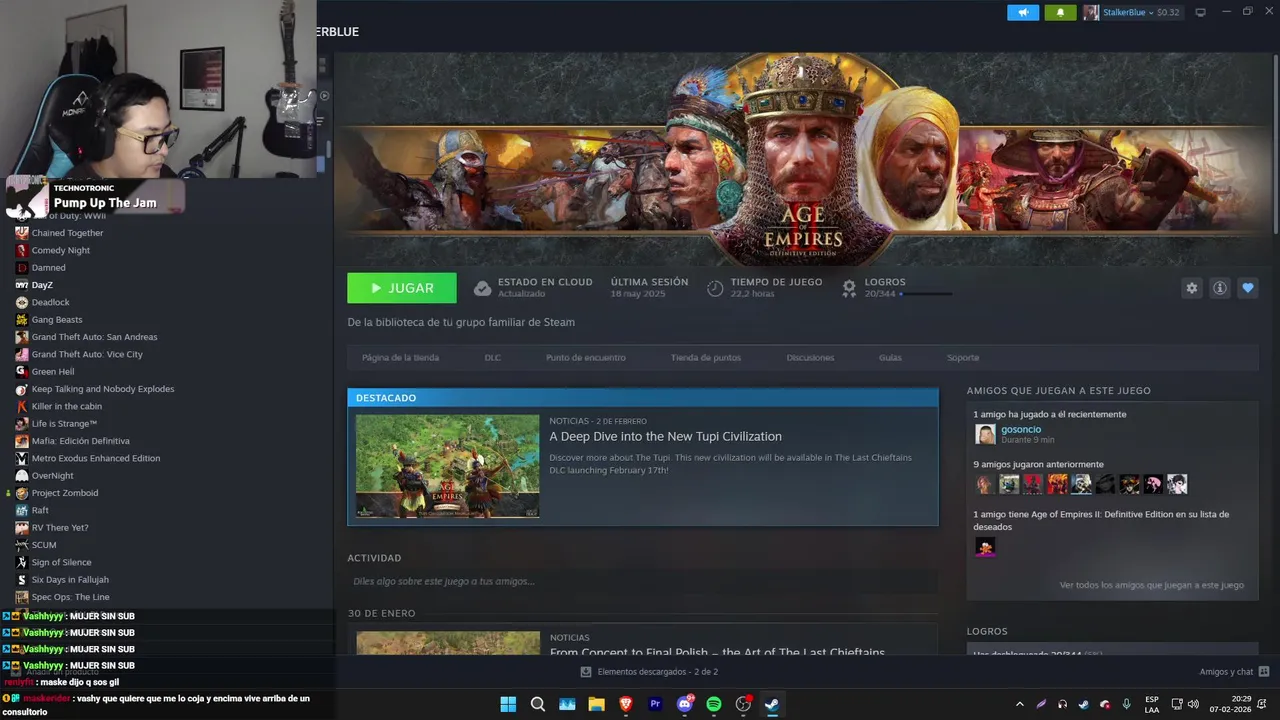Select Grand Theft Auto: San Andreas

(x=94, y=337)
